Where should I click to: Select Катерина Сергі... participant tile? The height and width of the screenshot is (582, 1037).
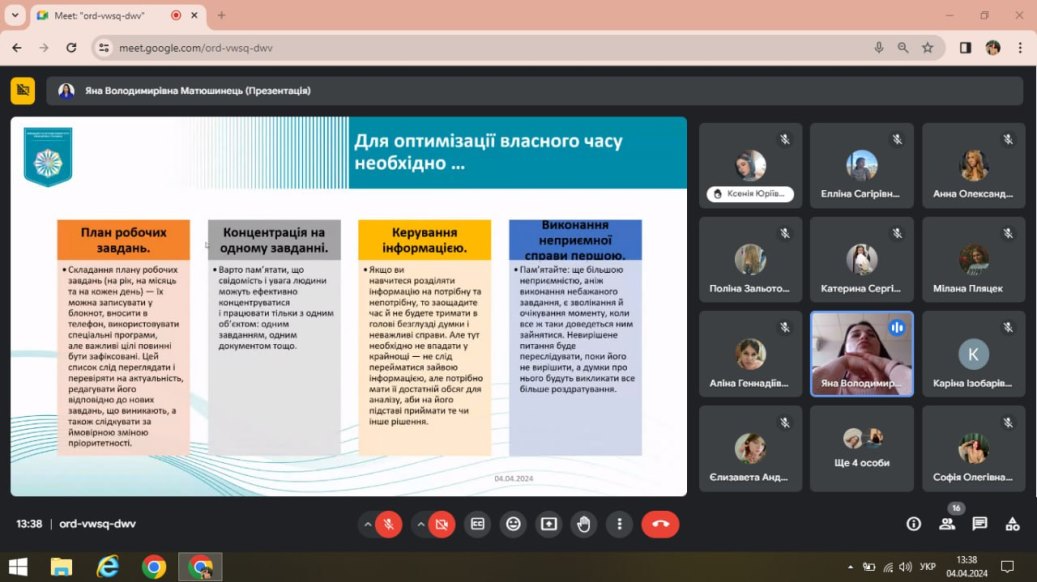[x=861, y=259]
